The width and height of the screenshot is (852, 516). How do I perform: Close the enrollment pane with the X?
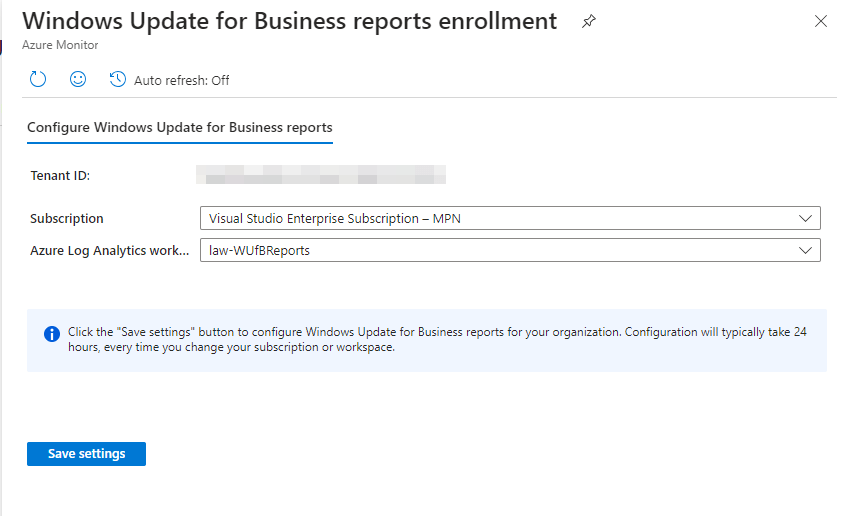pos(821,21)
